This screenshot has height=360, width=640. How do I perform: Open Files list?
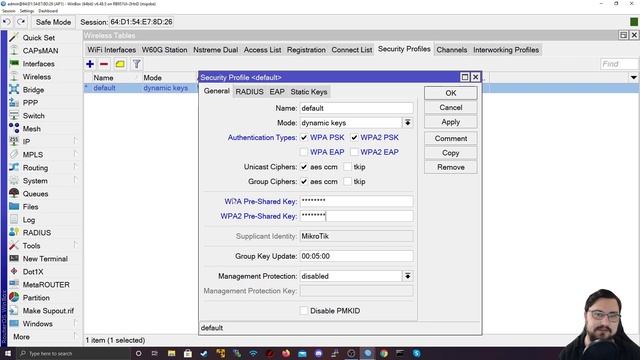pos(30,207)
